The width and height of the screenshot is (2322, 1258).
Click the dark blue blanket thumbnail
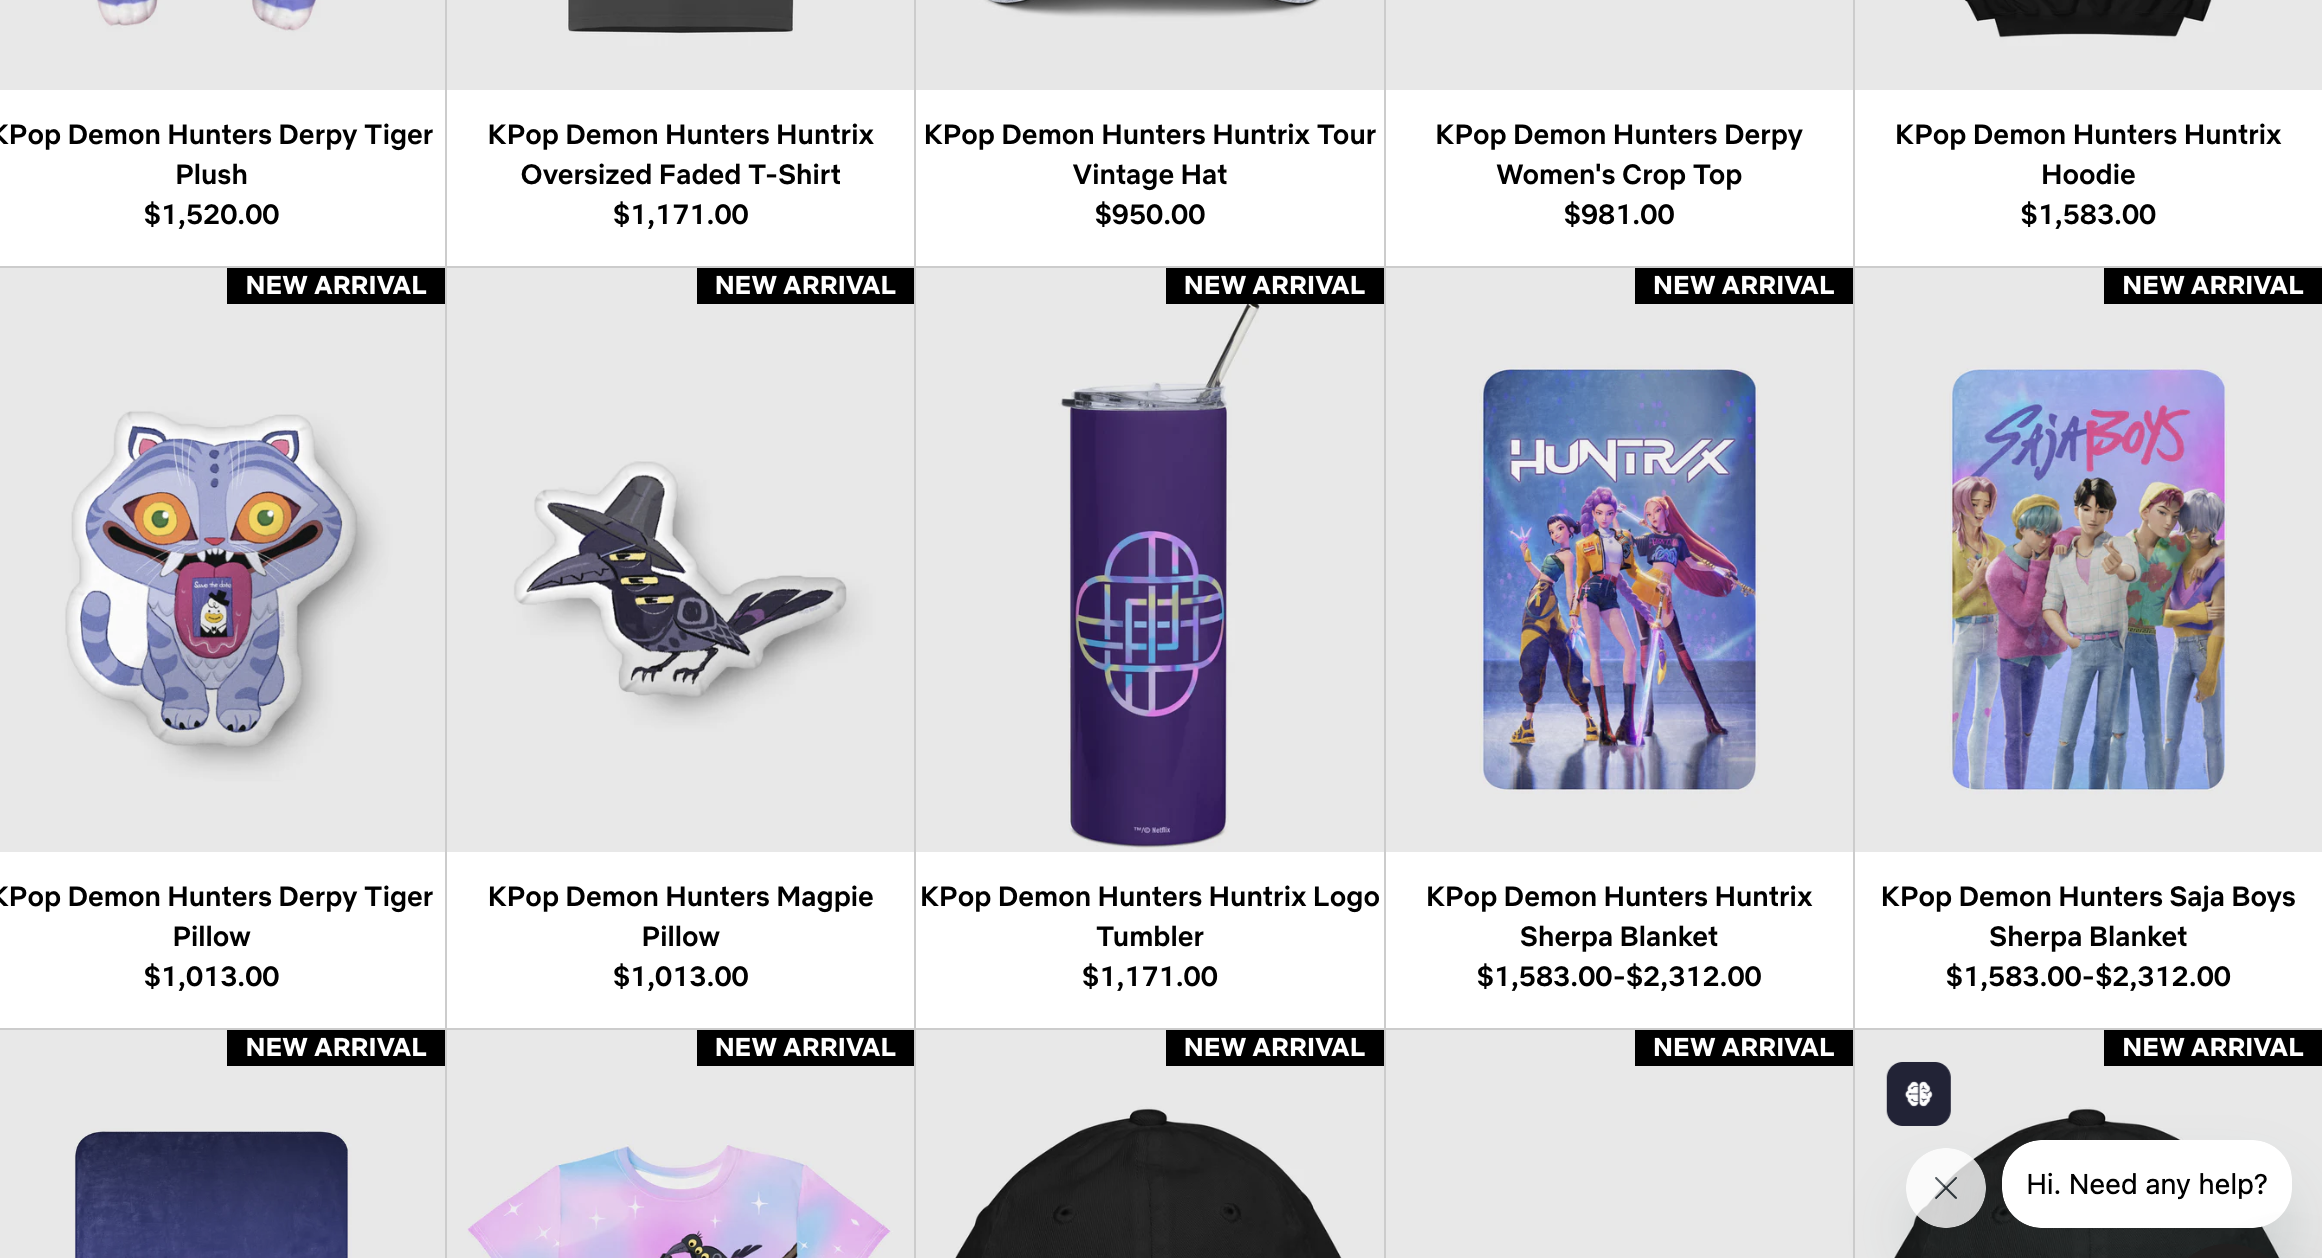coord(211,1195)
